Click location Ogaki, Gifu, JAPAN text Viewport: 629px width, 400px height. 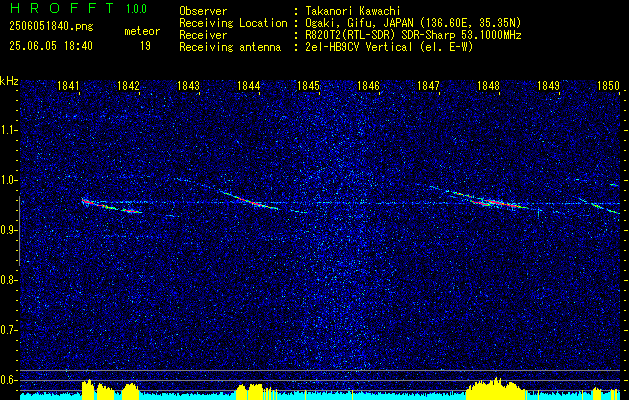[413, 23]
